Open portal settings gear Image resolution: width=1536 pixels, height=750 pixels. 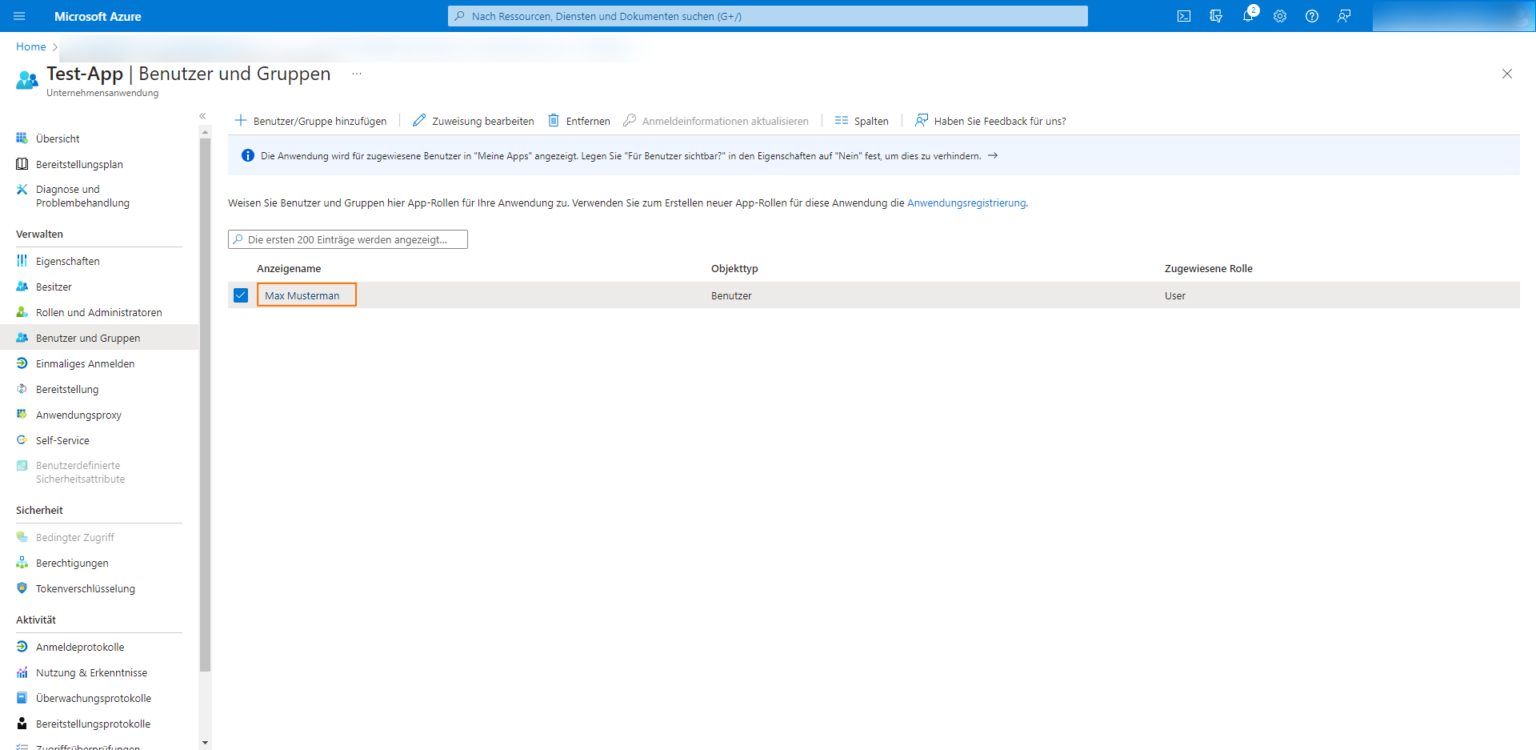pyautogui.click(x=1280, y=15)
